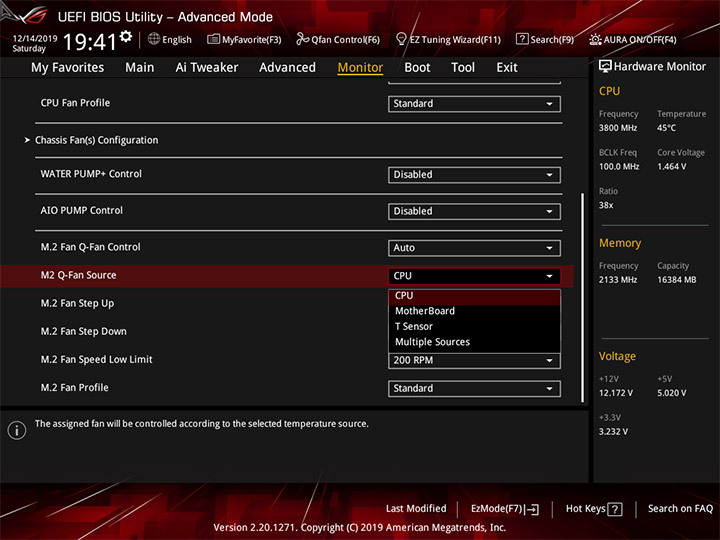The width and height of the screenshot is (720, 540).
Task: Open M.2 Fan Speed Low Limit dropdown
Action: [x=474, y=360]
